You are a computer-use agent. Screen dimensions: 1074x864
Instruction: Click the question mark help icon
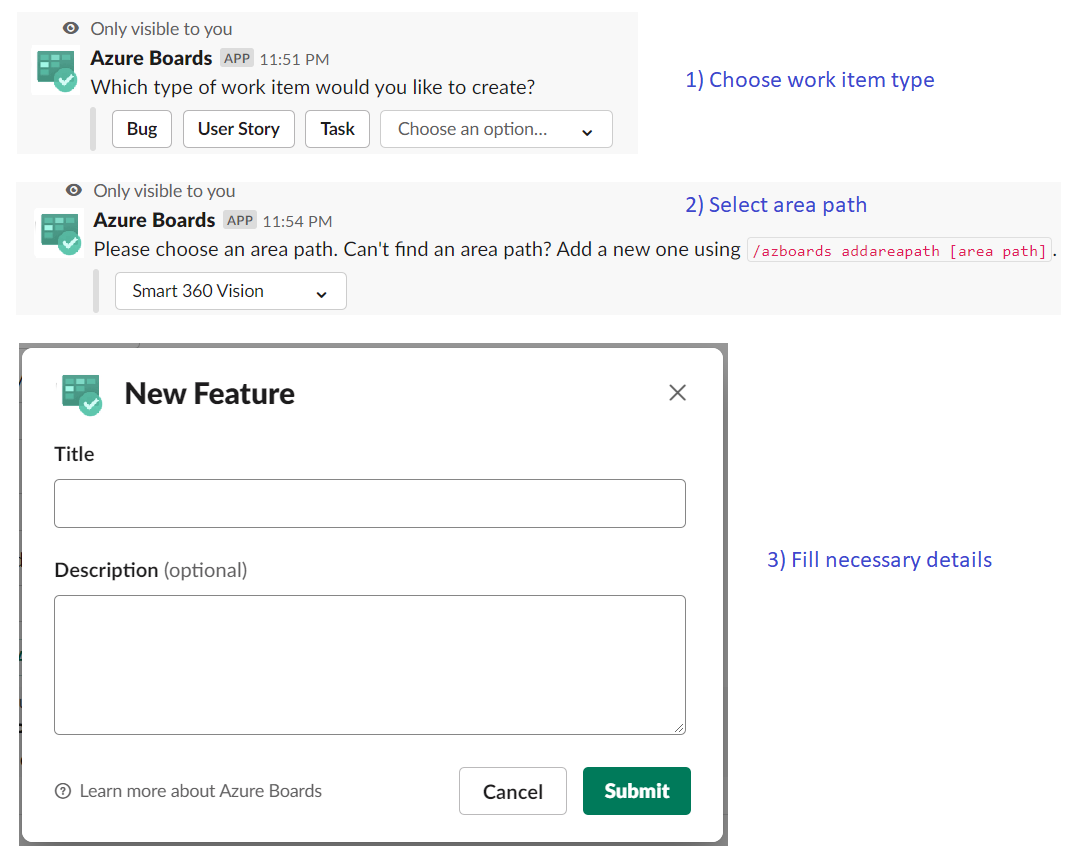tap(63, 791)
